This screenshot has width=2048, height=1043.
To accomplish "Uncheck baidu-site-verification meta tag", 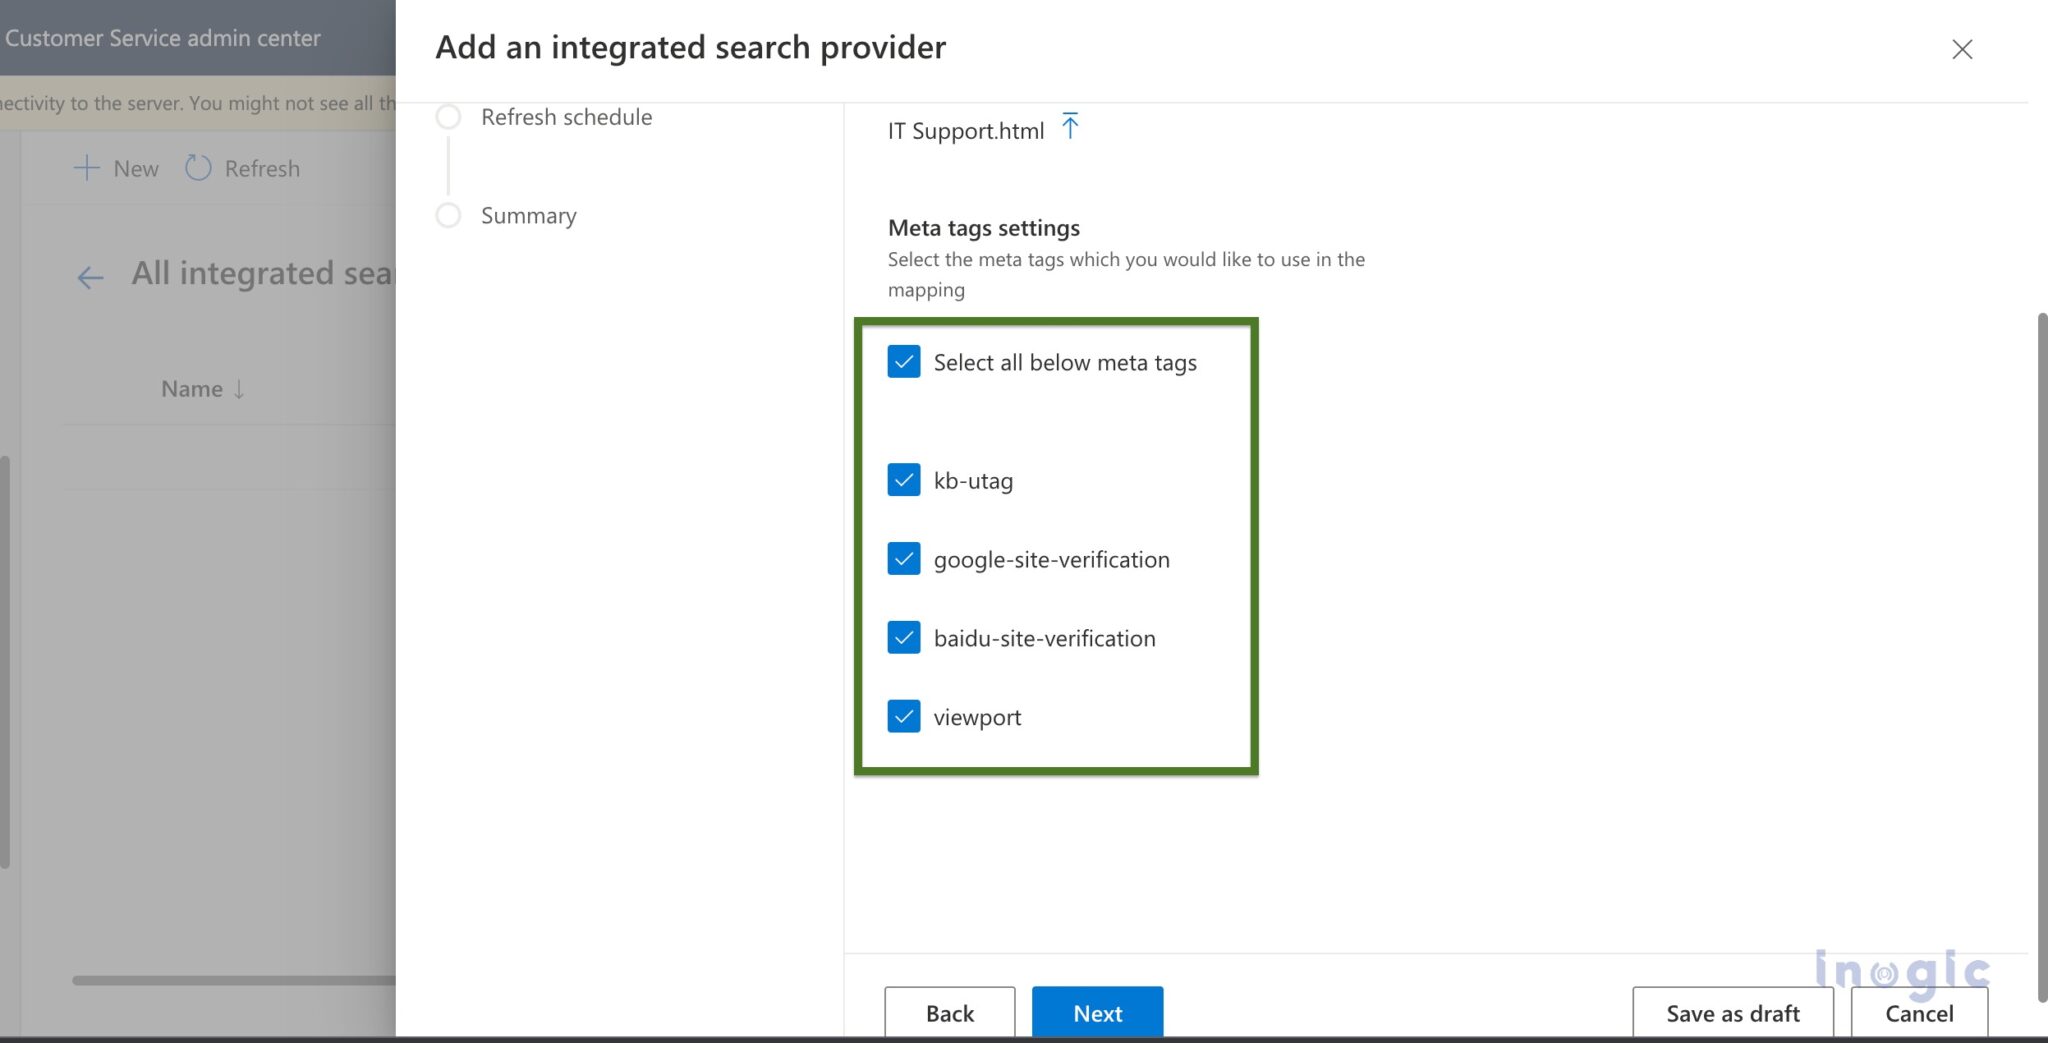I will [x=903, y=637].
